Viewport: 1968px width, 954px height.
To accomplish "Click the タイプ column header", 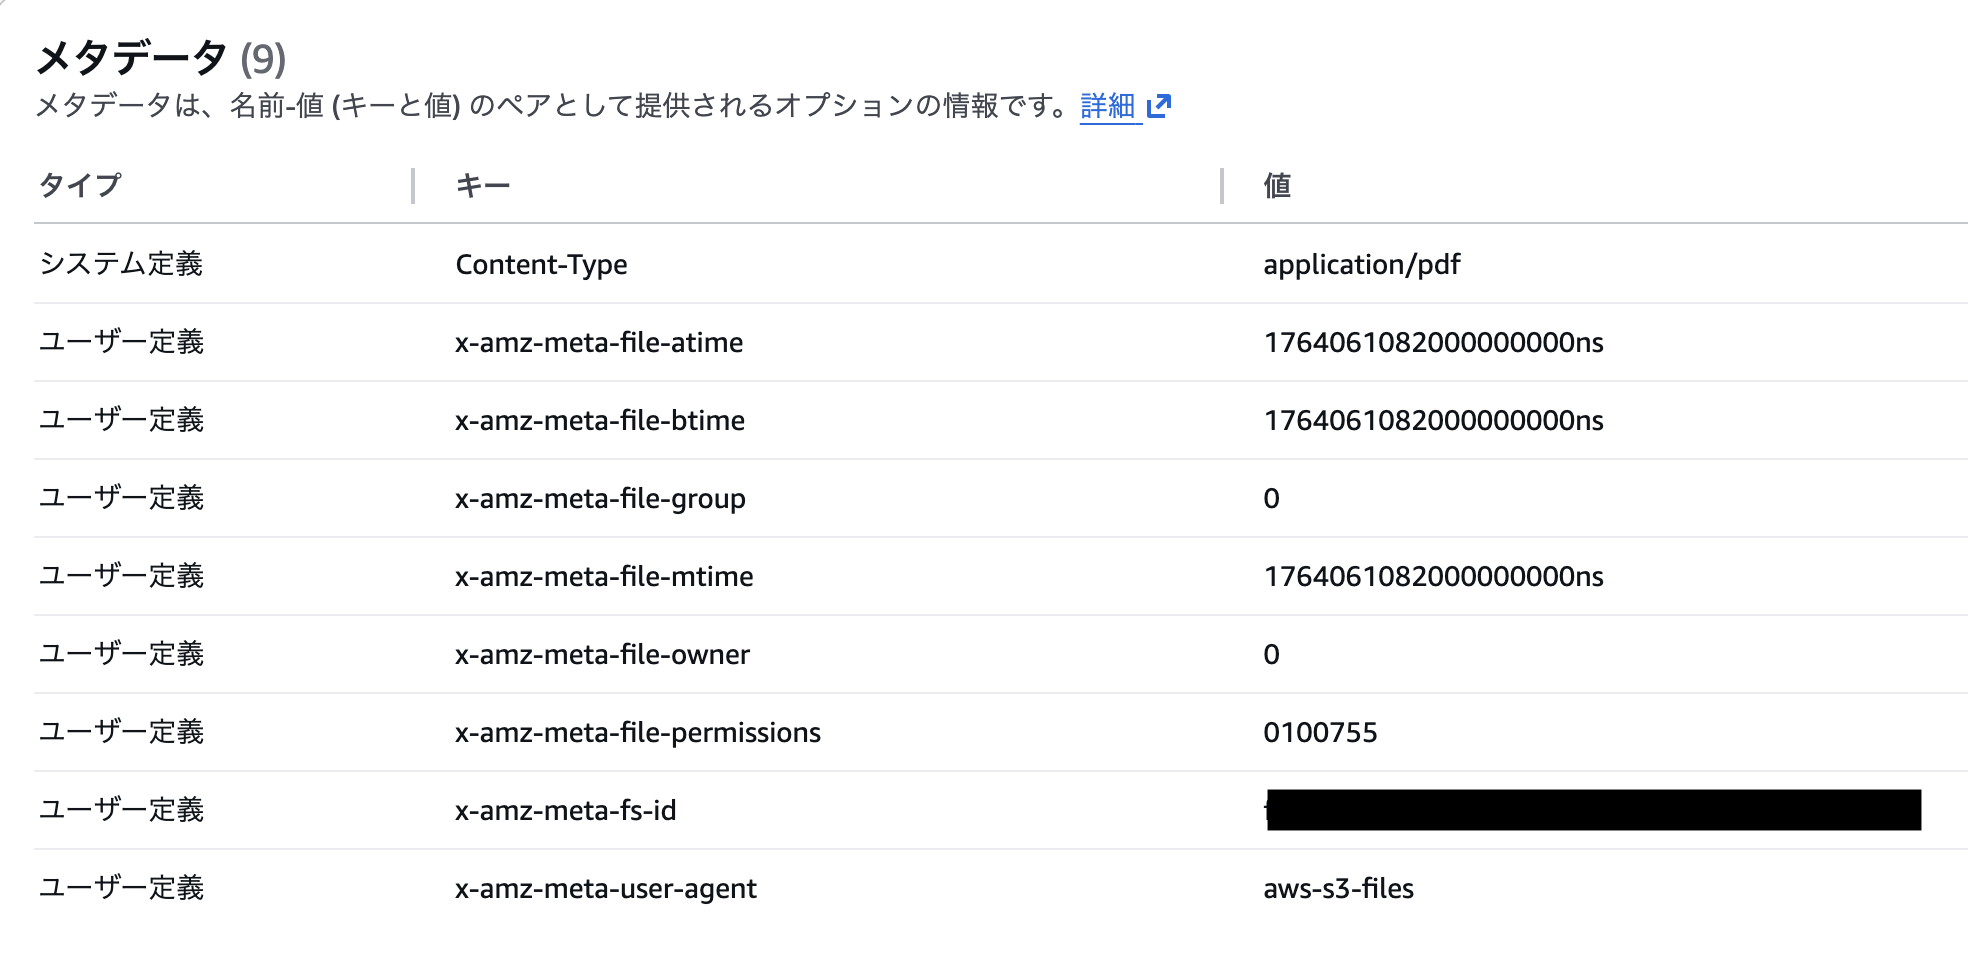I will point(80,186).
